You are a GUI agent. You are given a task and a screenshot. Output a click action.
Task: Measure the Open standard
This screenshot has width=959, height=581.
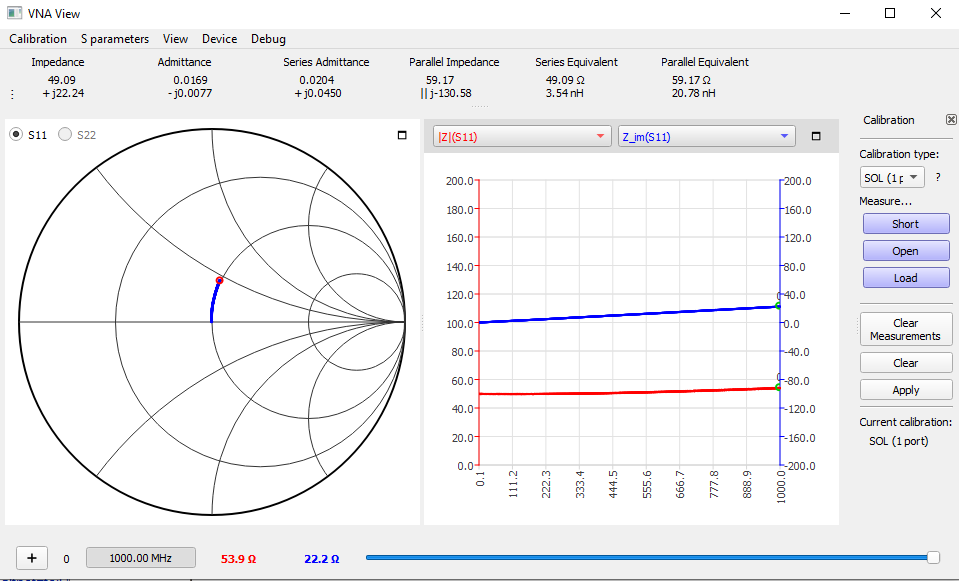906,251
